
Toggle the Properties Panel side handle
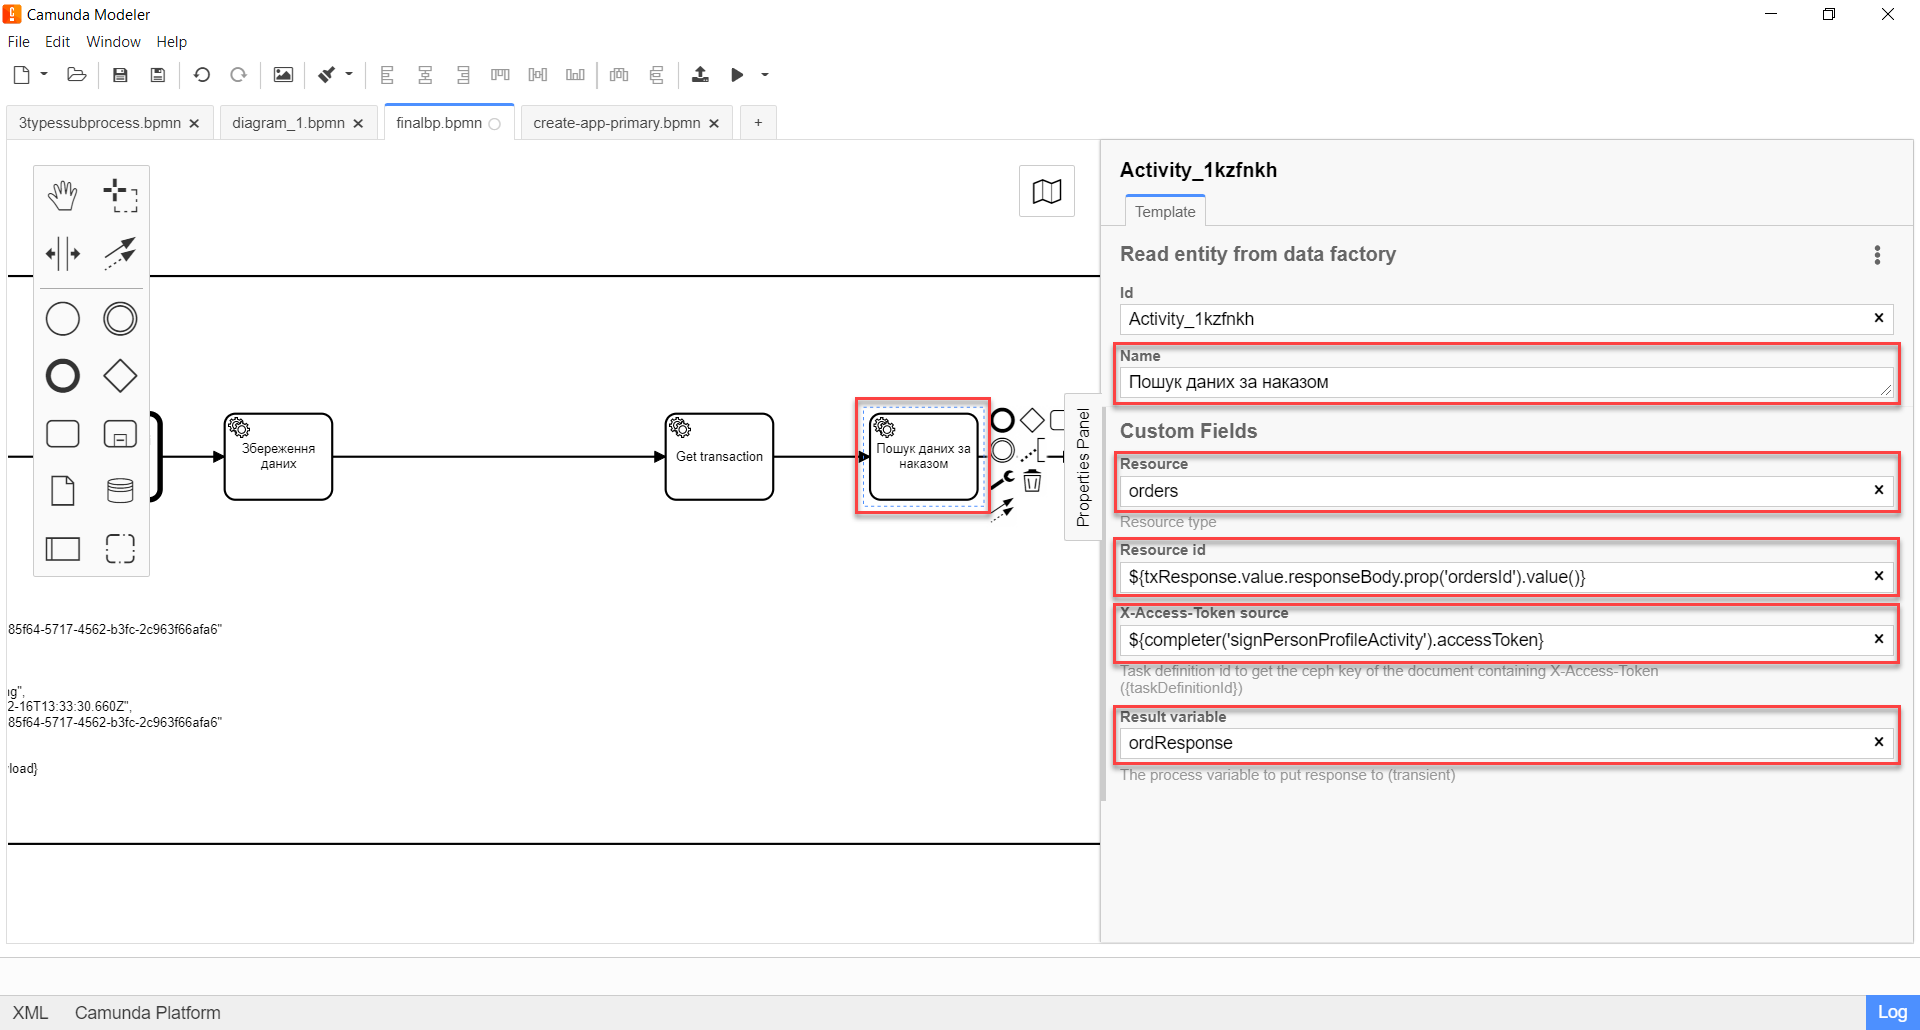1082,467
